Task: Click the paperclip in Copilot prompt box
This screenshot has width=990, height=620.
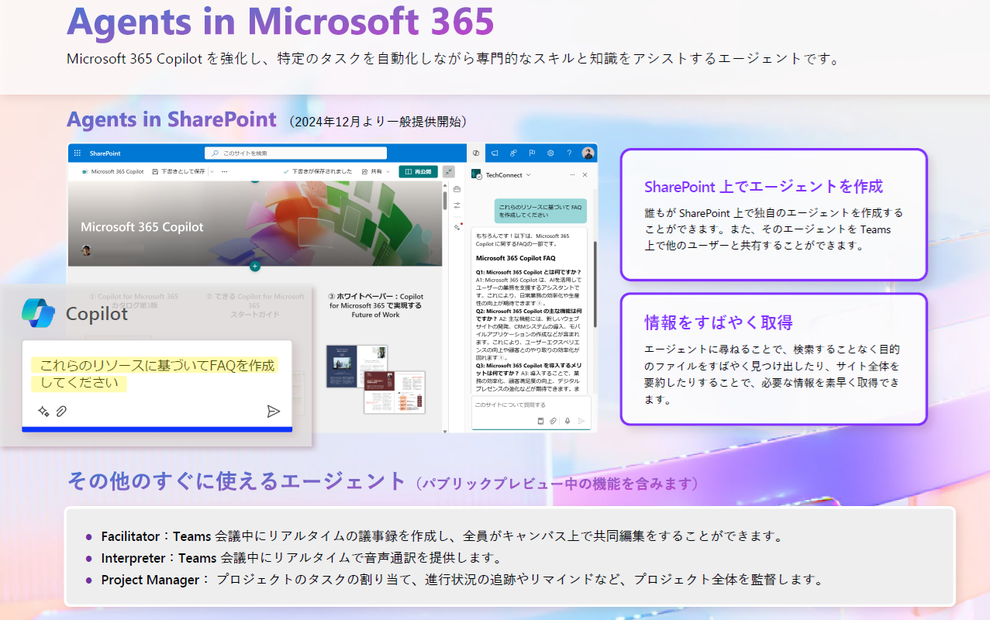Action: coord(61,412)
